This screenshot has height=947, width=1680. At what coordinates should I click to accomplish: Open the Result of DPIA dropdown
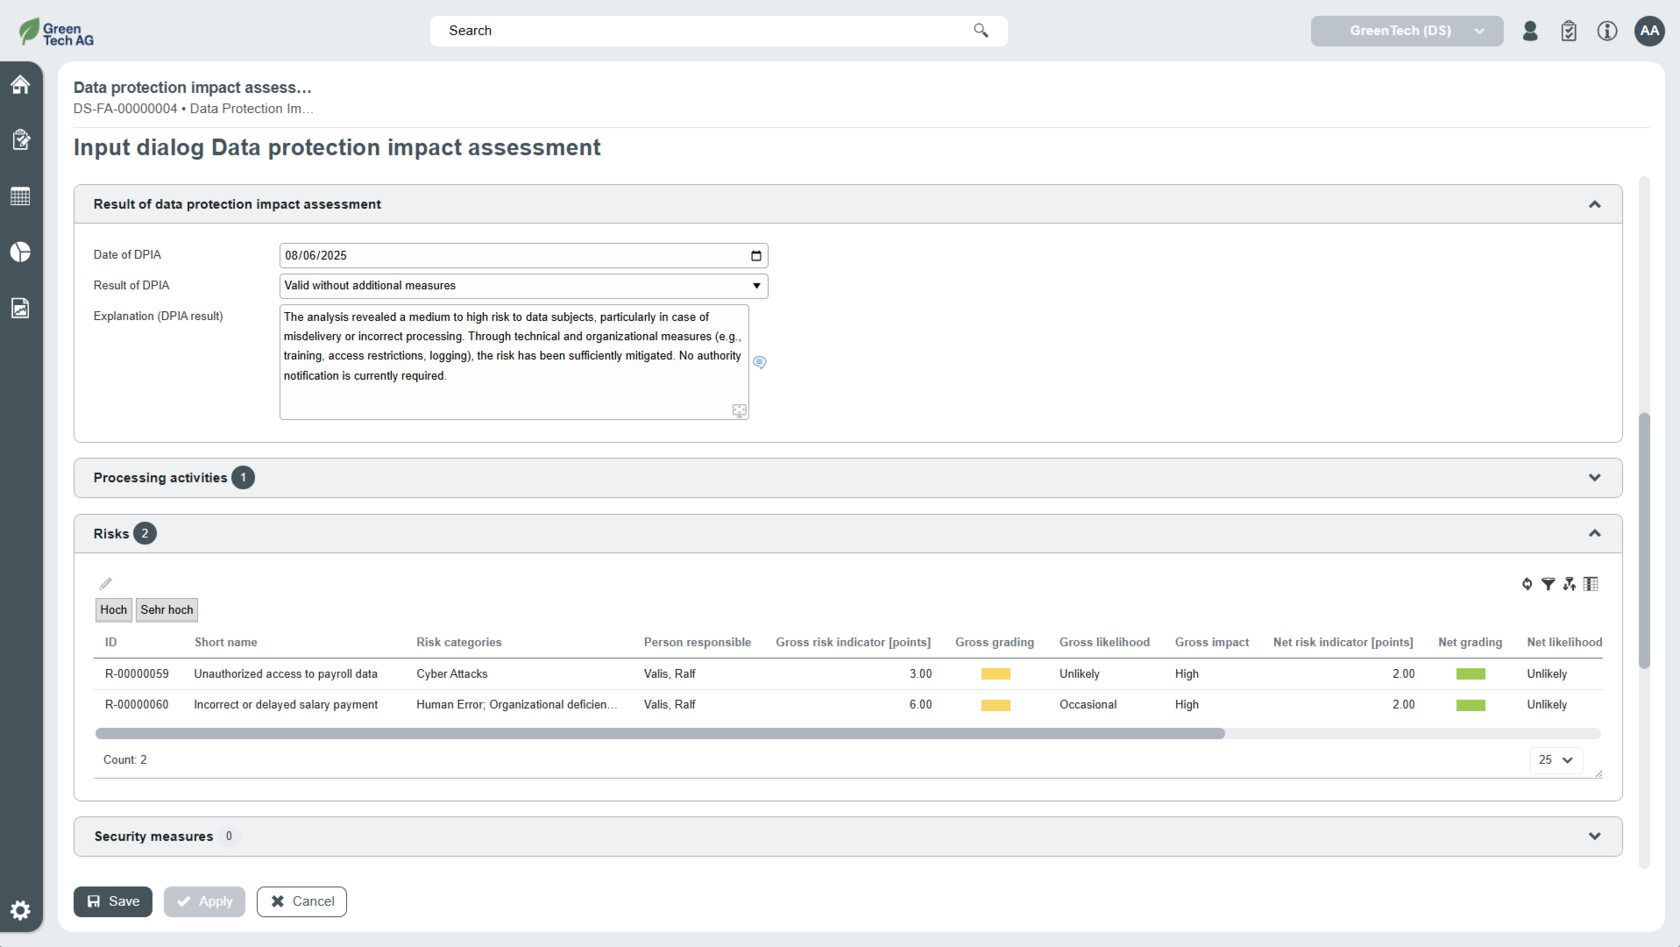point(523,286)
